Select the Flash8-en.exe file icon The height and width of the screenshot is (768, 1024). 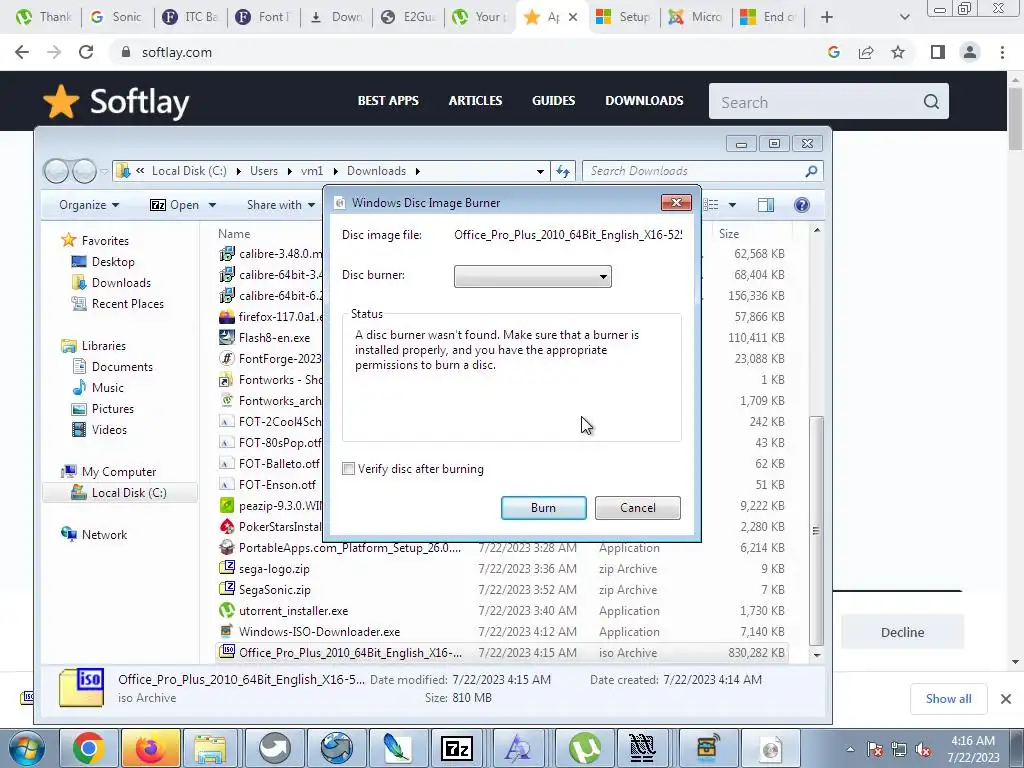(227, 338)
